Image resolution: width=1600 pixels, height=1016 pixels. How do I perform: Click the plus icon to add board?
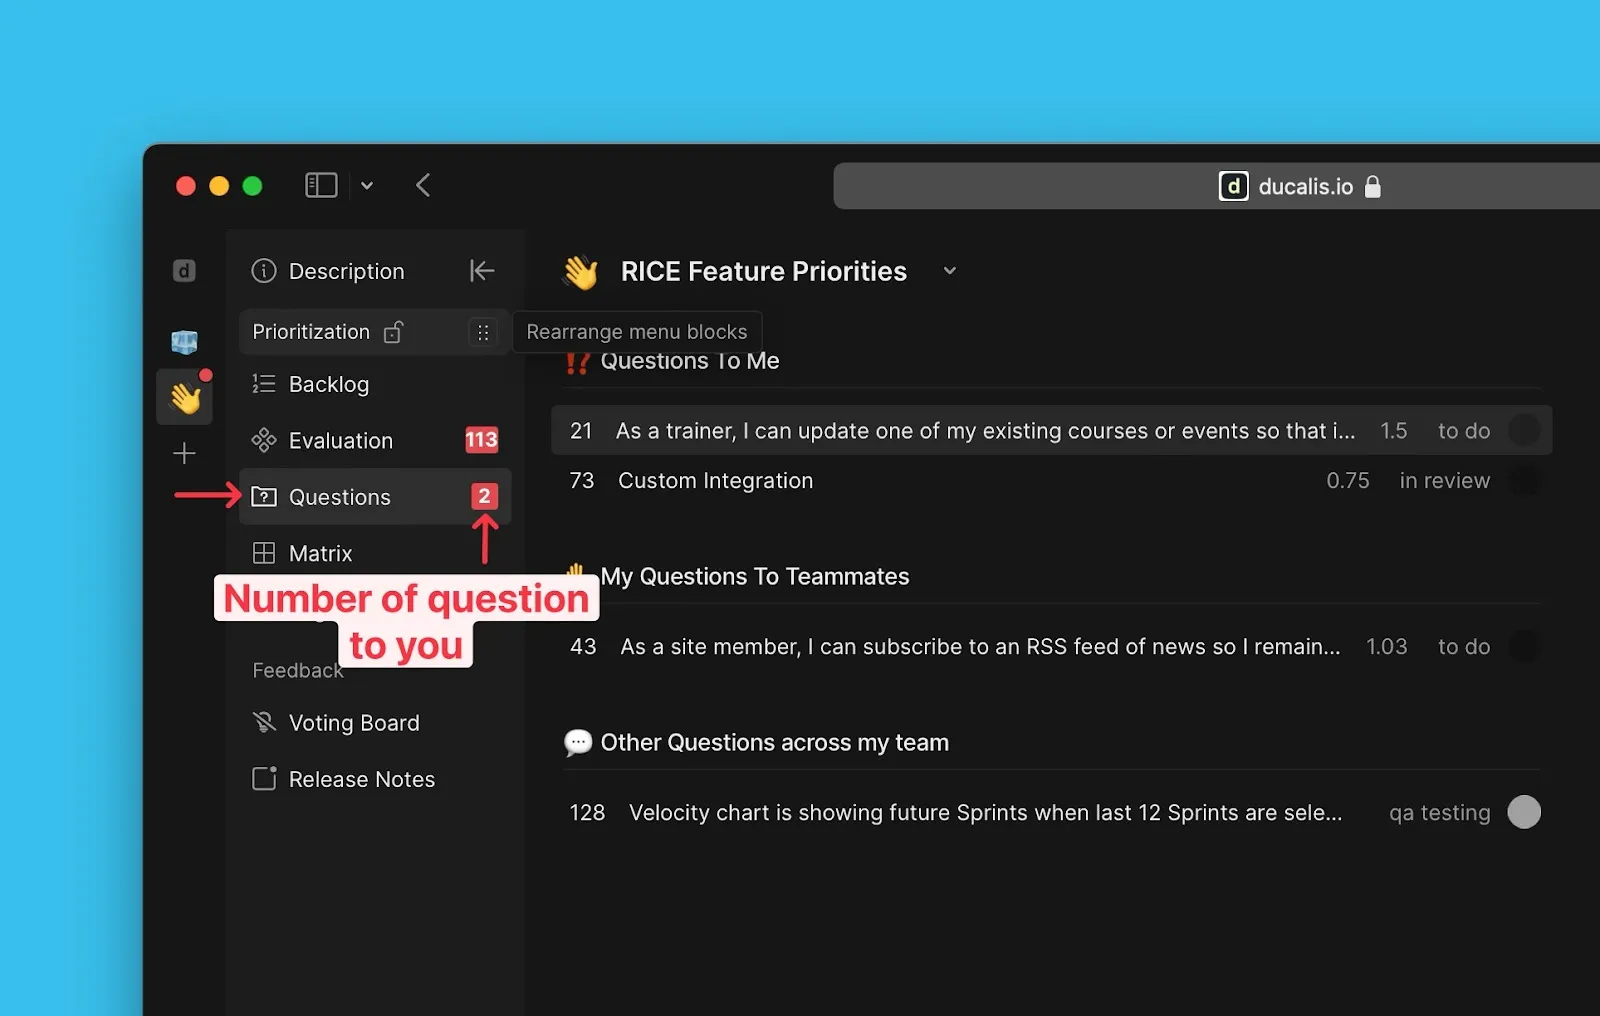point(184,454)
